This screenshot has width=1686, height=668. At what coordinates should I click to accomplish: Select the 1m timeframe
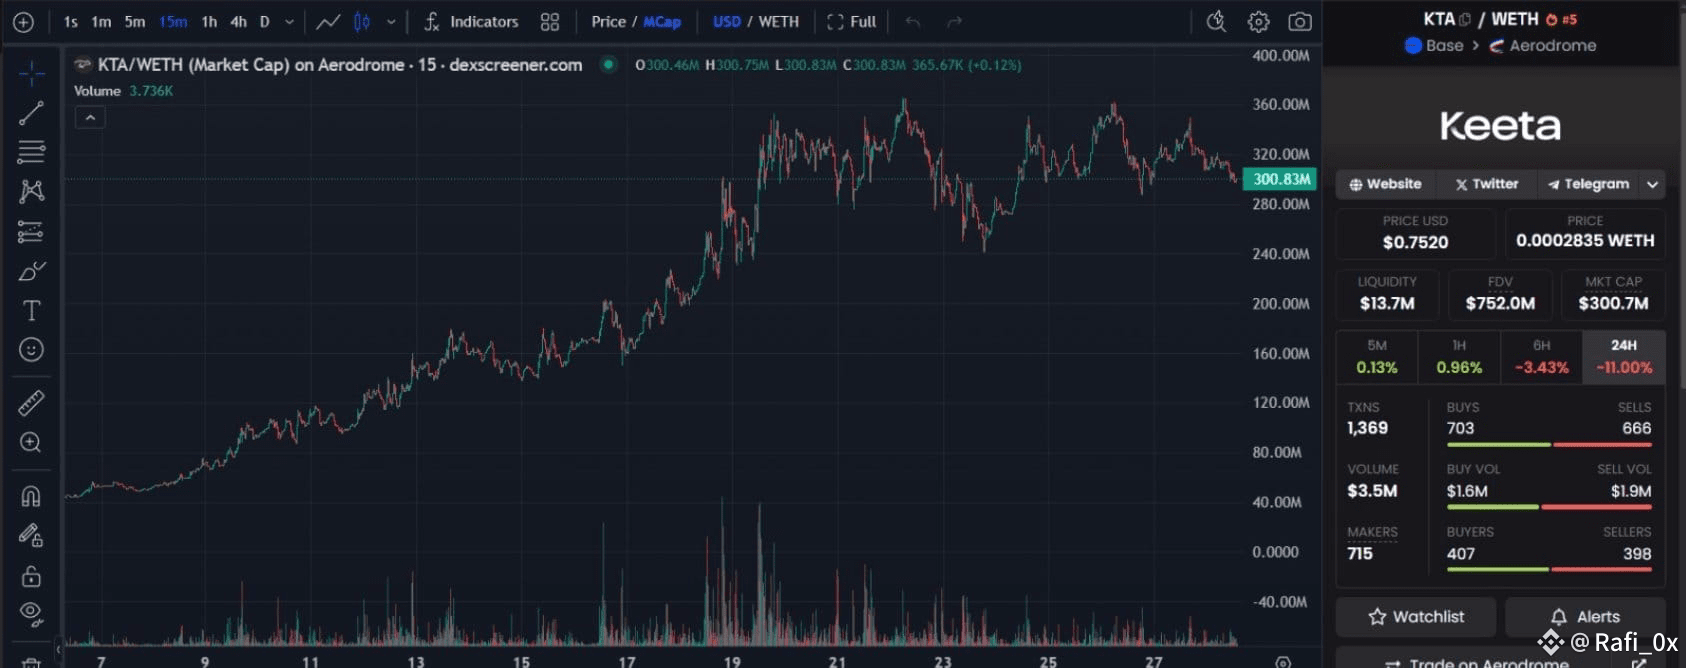pyautogui.click(x=102, y=22)
